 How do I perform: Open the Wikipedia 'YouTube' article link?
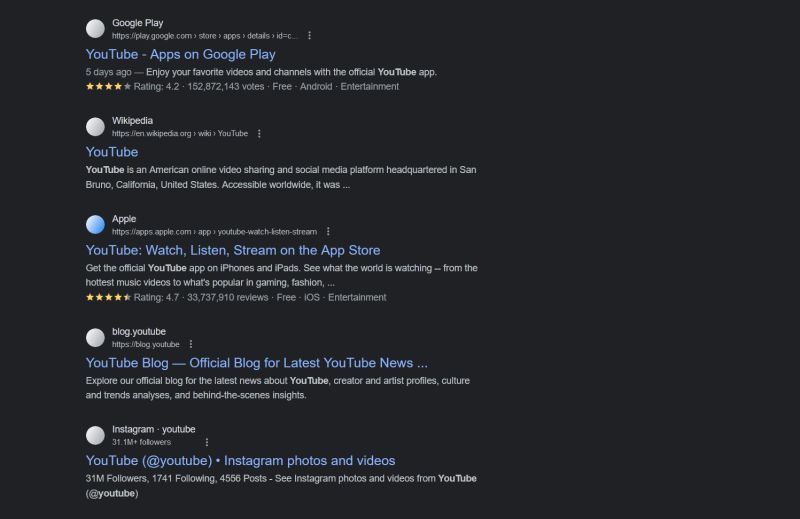[112, 152]
